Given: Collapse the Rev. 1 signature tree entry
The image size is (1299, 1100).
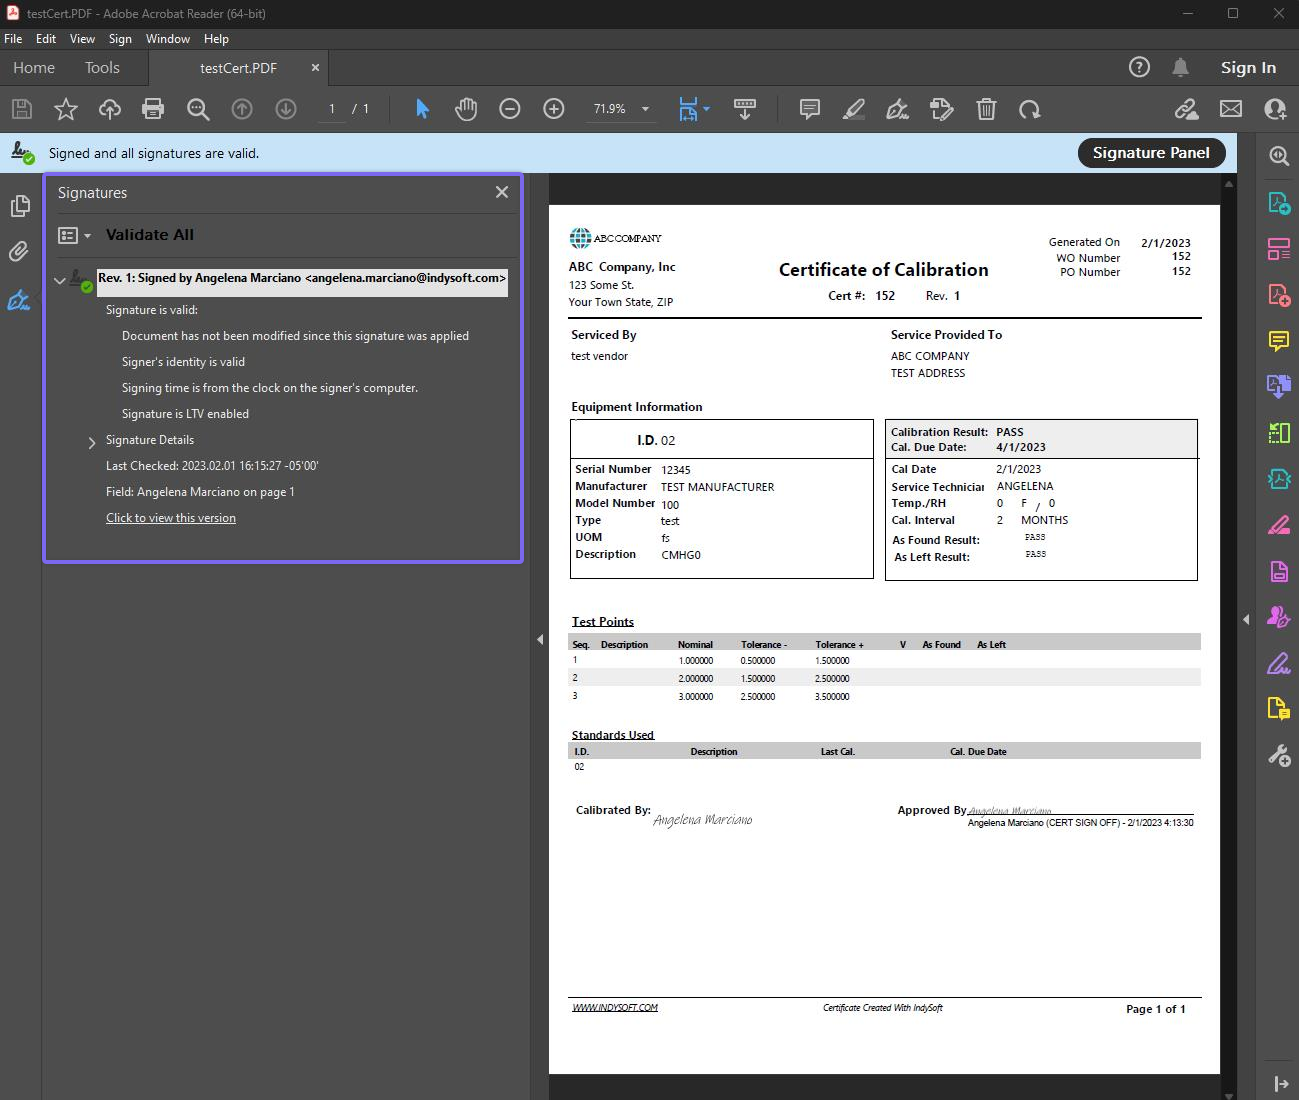Looking at the screenshot, I should pyautogui.click(x=60, y=280).
